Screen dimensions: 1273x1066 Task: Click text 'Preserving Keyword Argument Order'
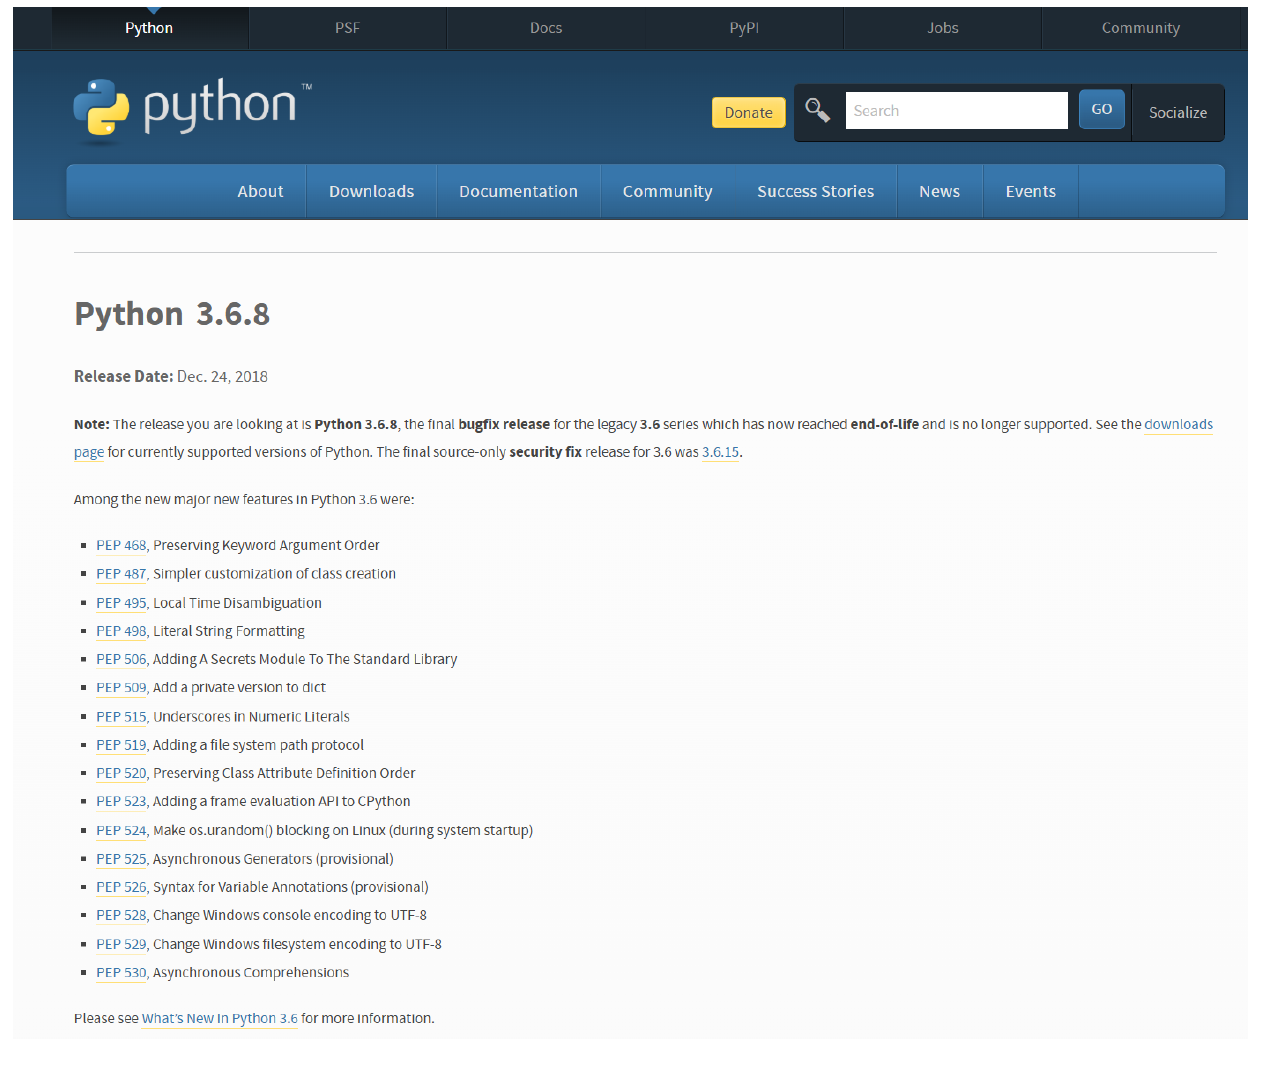pyautogui.click(x=266, y=546)
